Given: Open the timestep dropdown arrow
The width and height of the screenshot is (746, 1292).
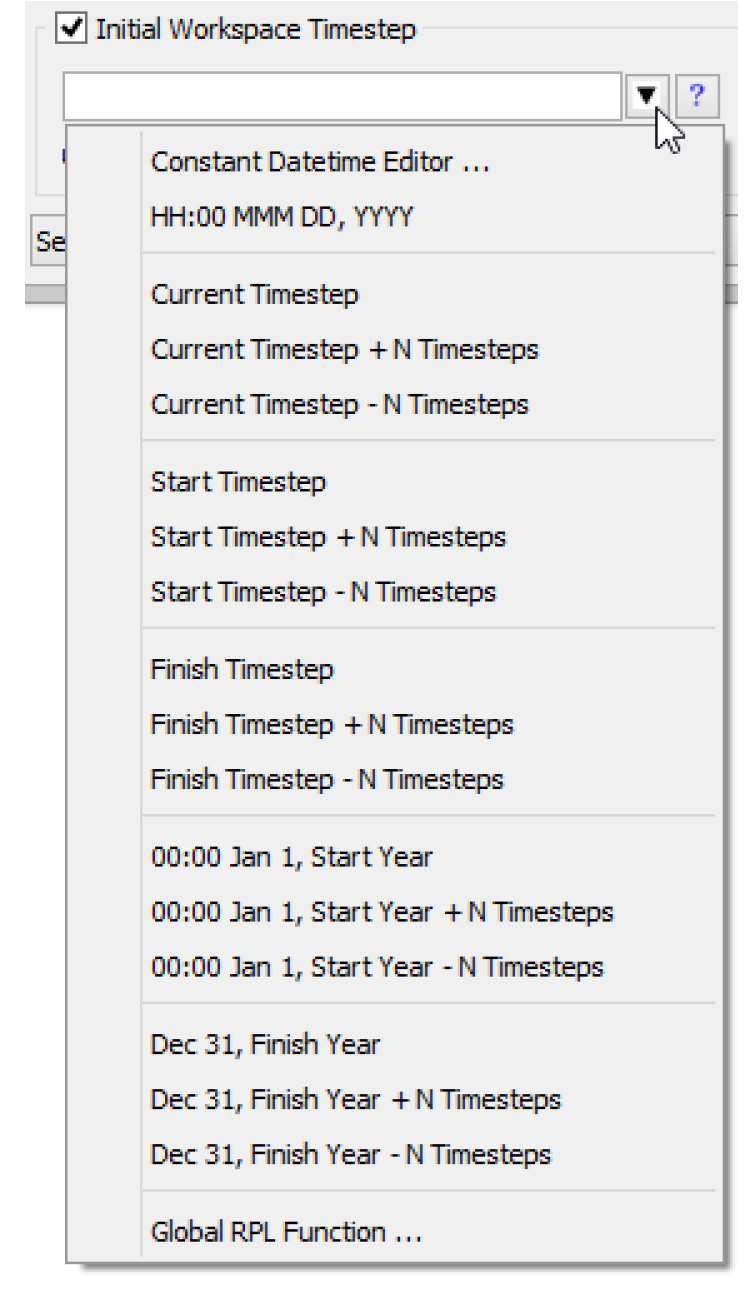Looking at the screenshot, I should [x=647, y=97].
